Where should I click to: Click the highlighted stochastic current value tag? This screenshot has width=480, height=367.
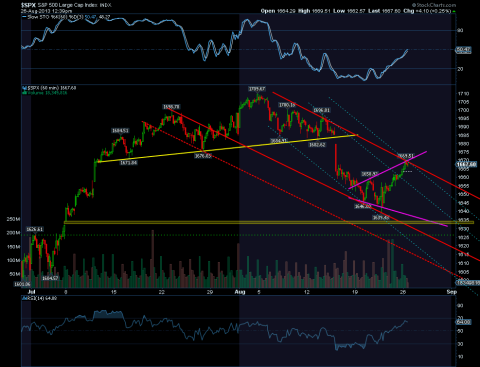[x=463, y=50]
